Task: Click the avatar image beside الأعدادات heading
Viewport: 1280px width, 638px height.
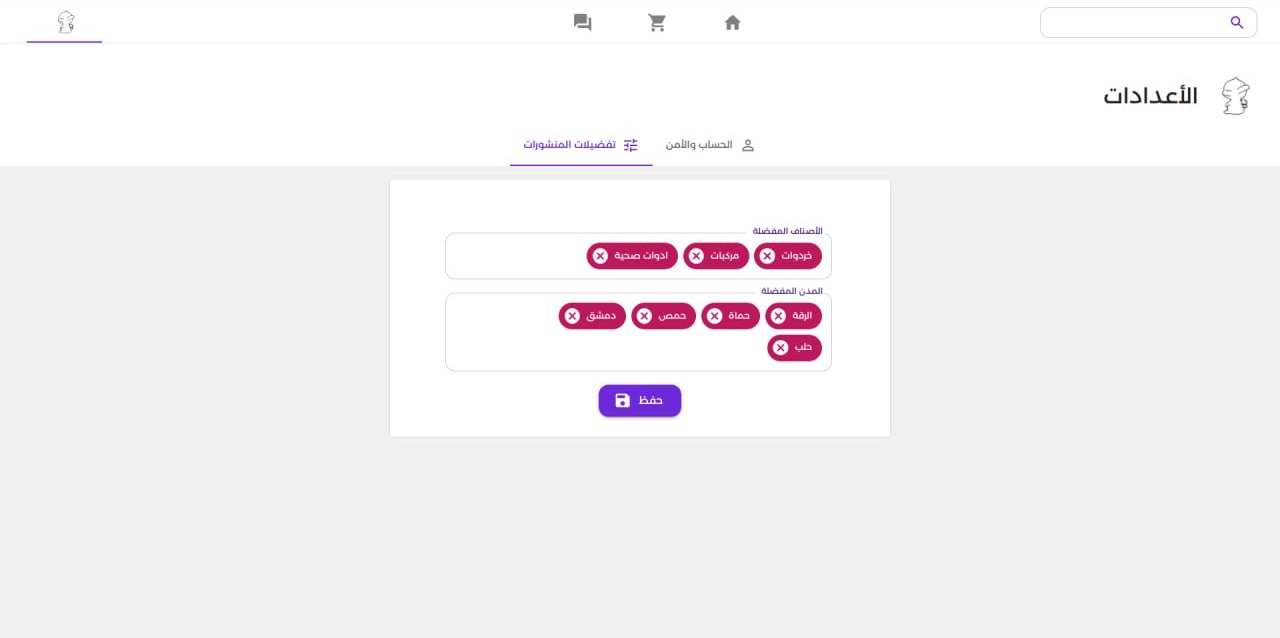Action: pos(1236,96)
